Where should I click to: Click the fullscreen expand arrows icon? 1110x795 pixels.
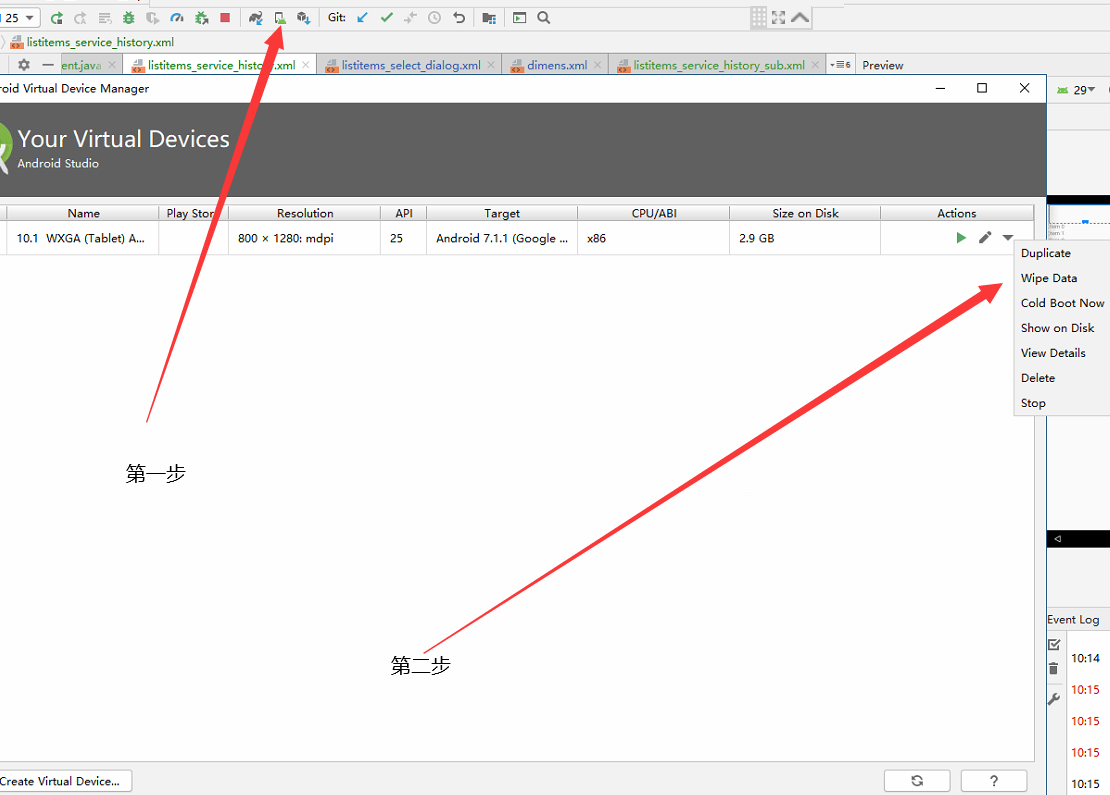[x=779, y=18]
